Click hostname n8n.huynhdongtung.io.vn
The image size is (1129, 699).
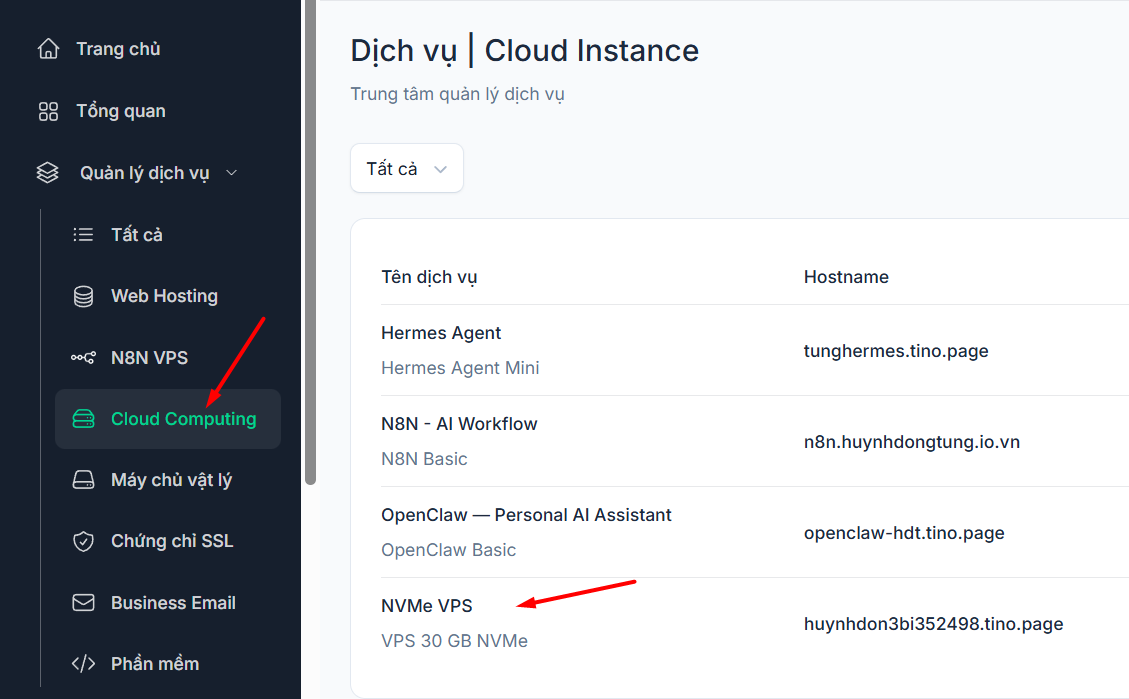pyautogui.click(x=912, y=442)
